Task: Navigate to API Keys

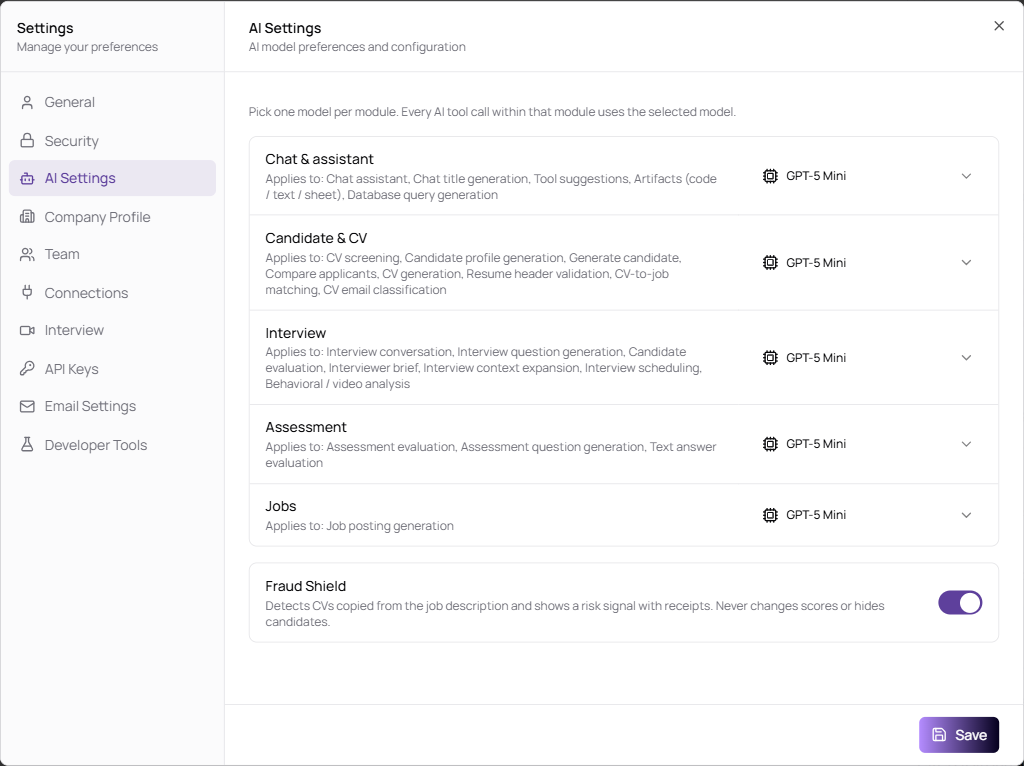Action: pos(112,368)
